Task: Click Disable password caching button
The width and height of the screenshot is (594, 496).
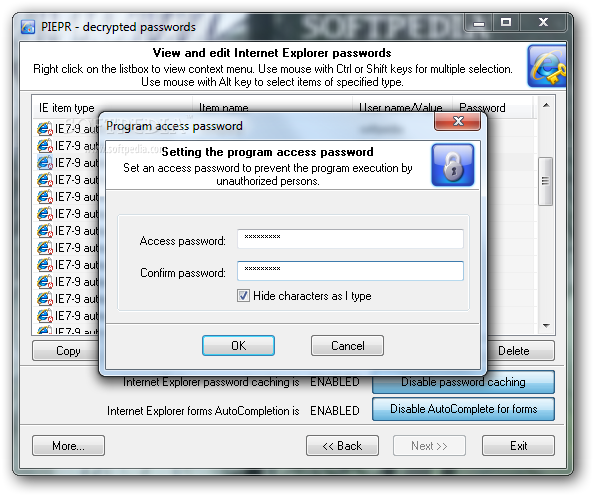Action: [x=463, y=382]
